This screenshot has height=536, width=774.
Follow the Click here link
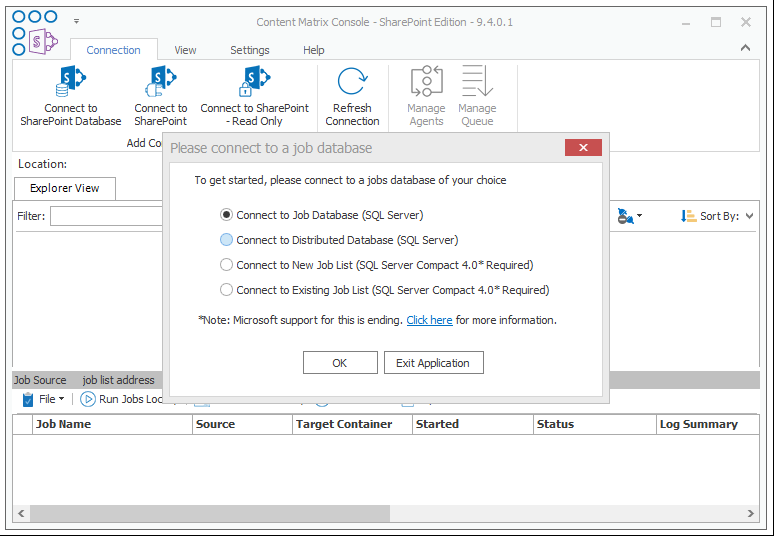coord(429,320)
